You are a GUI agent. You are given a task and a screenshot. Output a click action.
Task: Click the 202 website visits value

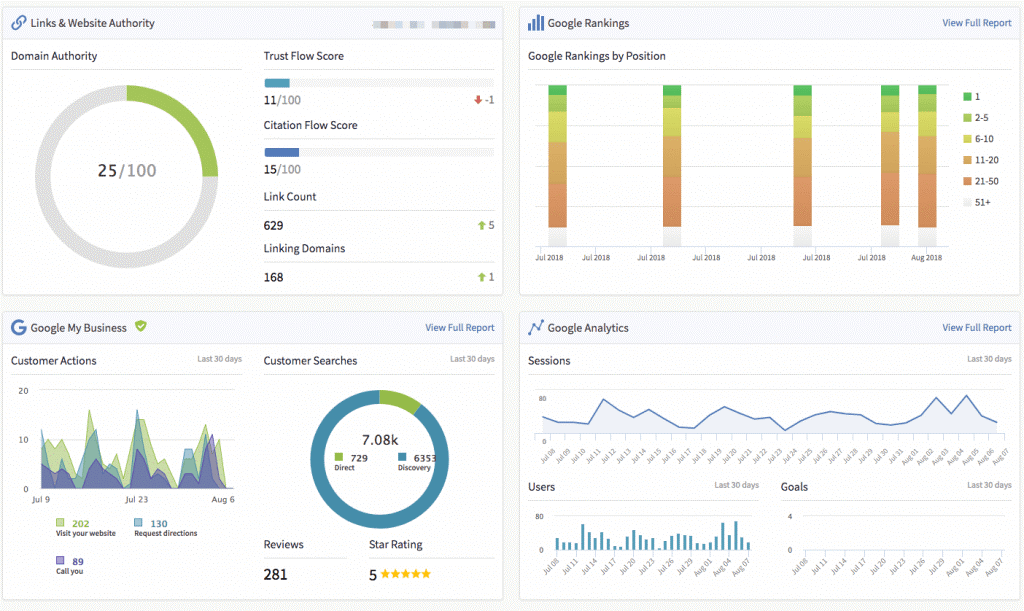[81, 524]
